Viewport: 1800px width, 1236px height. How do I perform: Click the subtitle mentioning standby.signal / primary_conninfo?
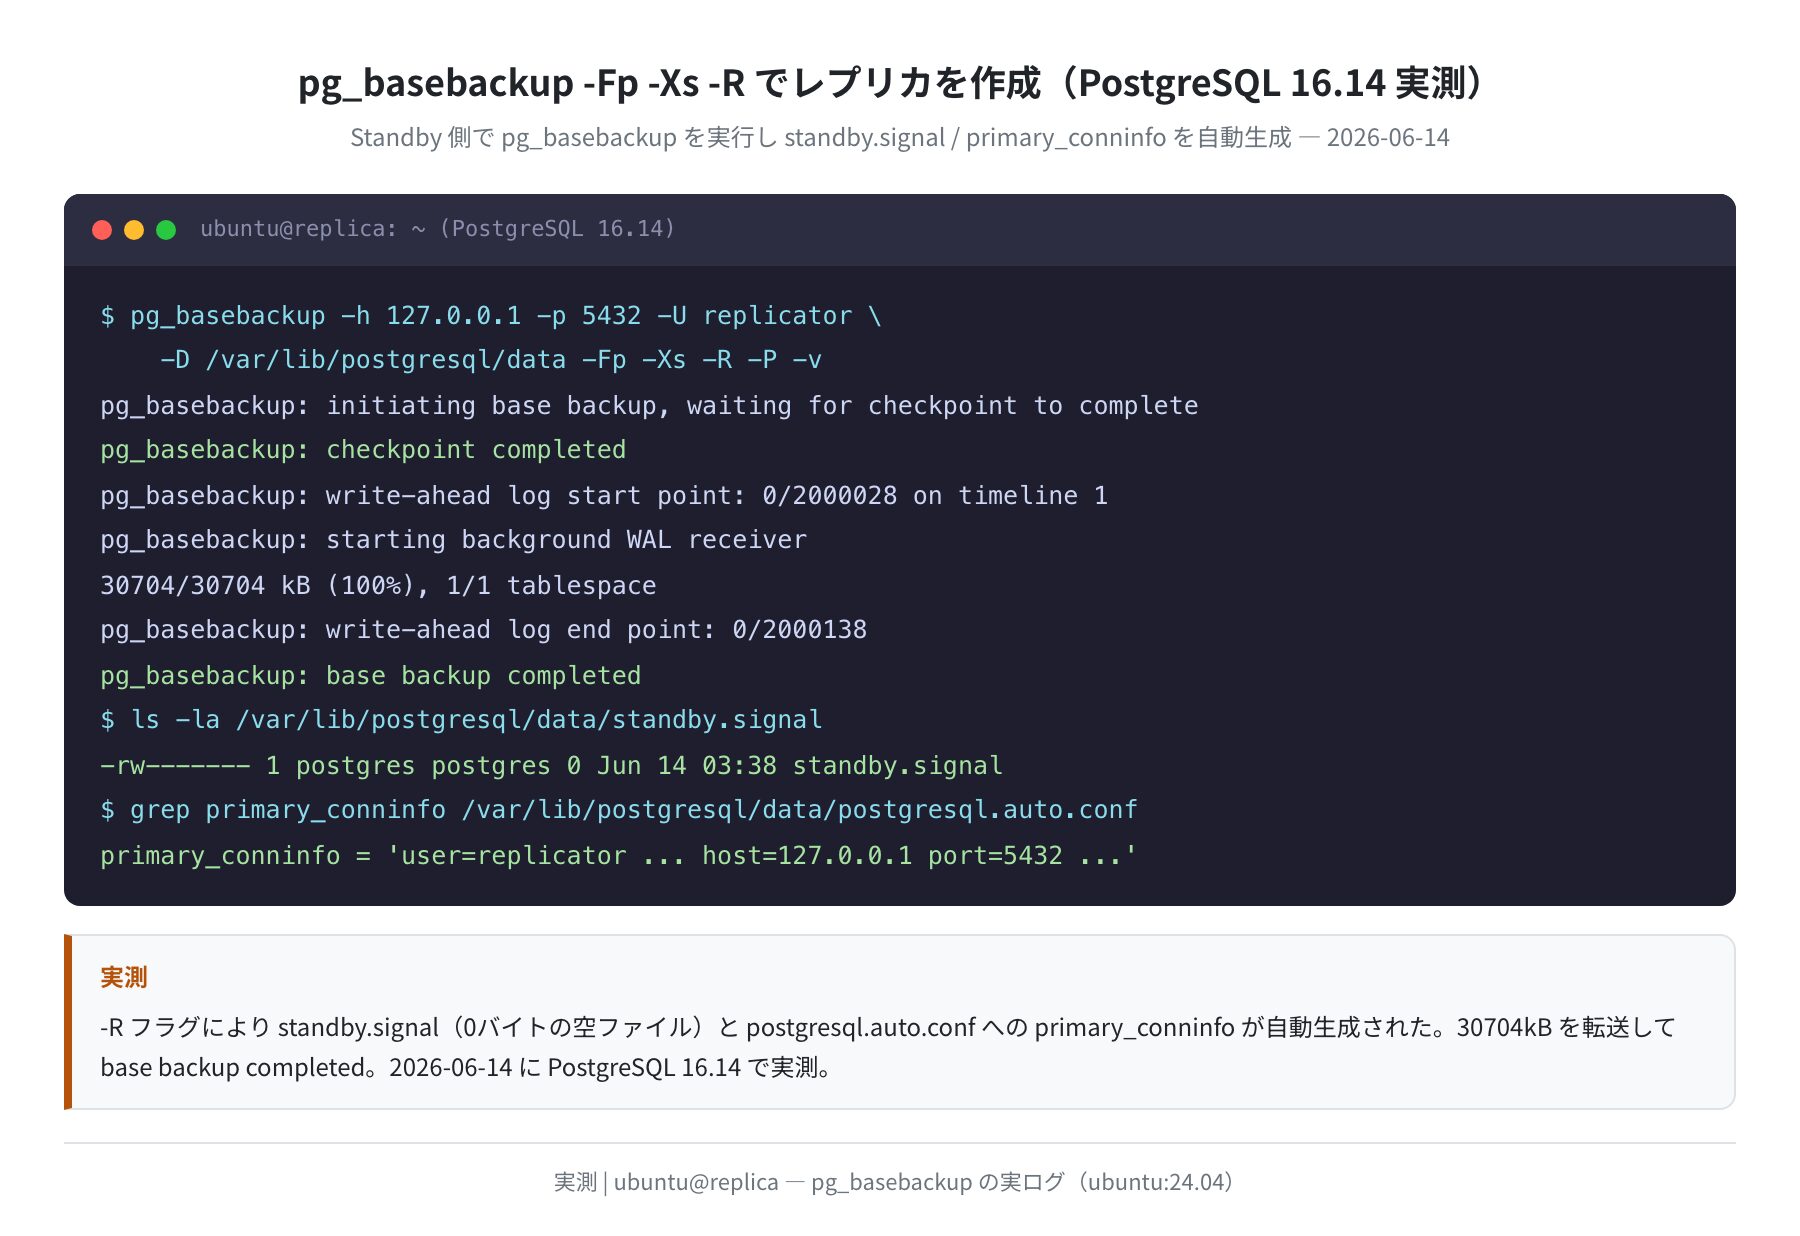coord(899,137)
